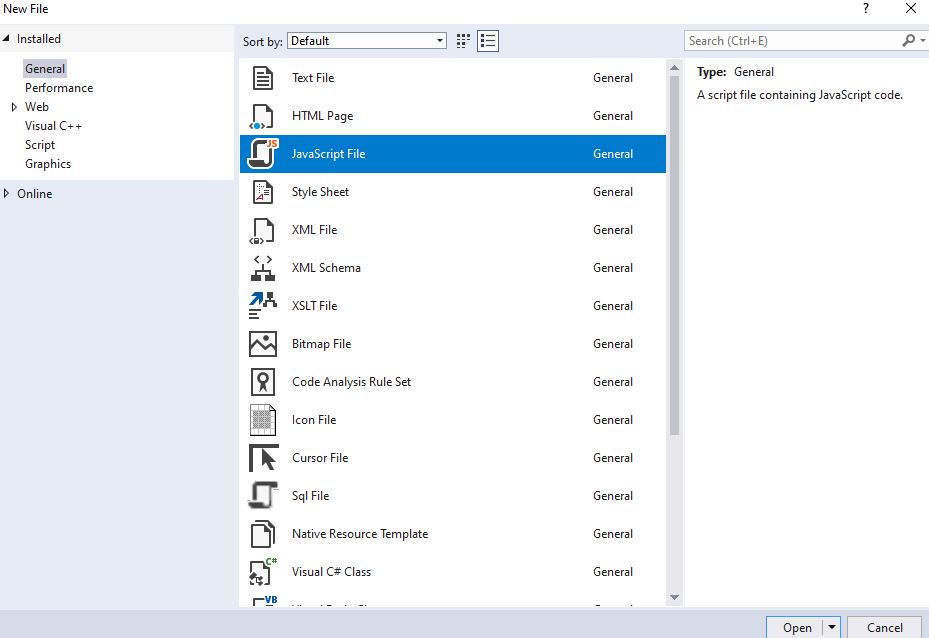Click the XML File template icon
The width and height of the screenshot is (929, 638).
pos(262,230)
